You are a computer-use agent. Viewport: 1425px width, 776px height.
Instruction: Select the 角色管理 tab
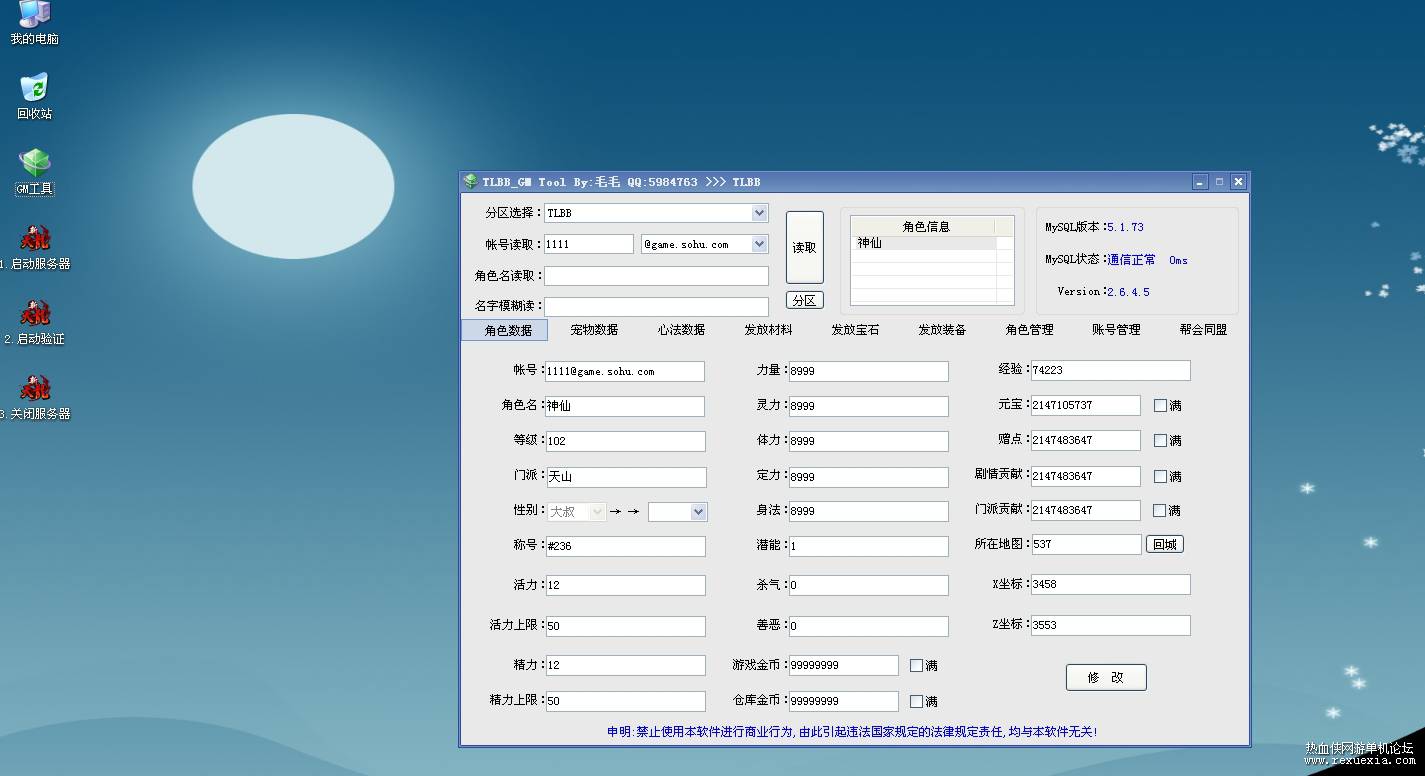pos(1029,330)
